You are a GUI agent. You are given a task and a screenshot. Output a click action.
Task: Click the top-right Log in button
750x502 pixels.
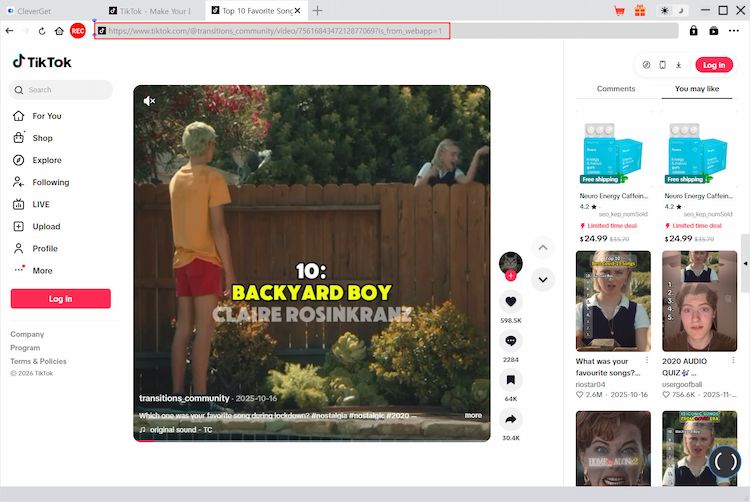coord(714,65)
